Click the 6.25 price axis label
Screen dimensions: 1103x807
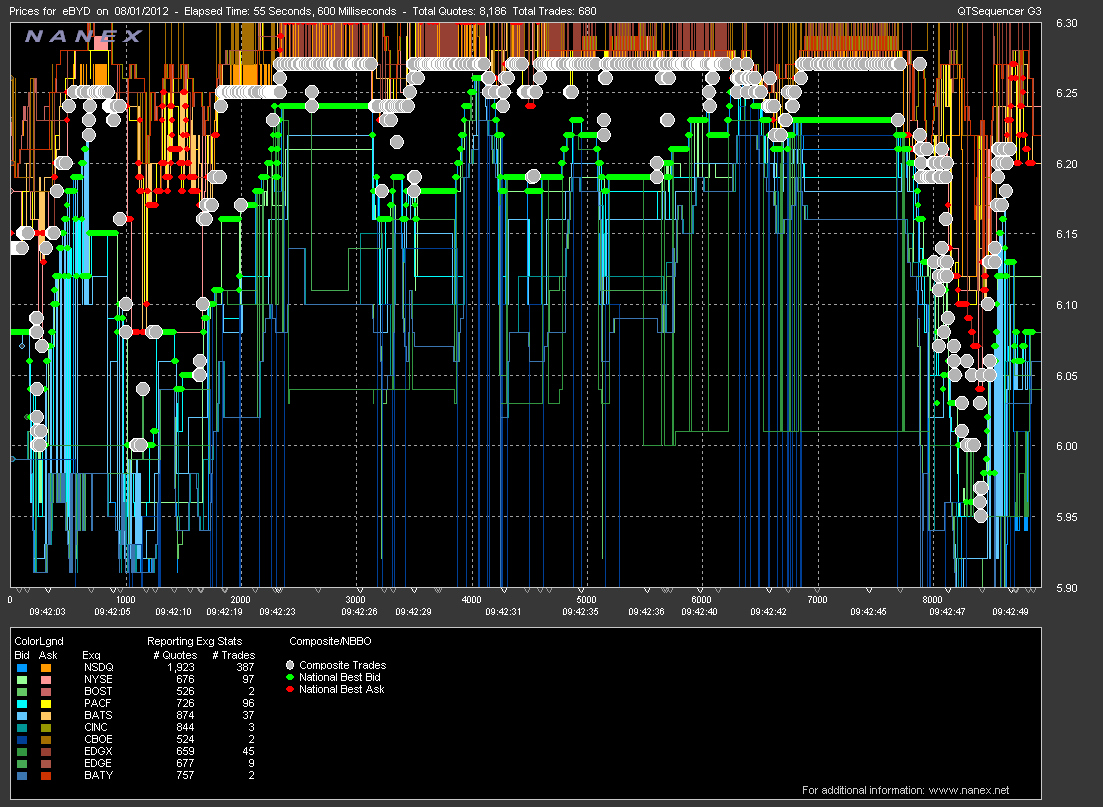1066,93
